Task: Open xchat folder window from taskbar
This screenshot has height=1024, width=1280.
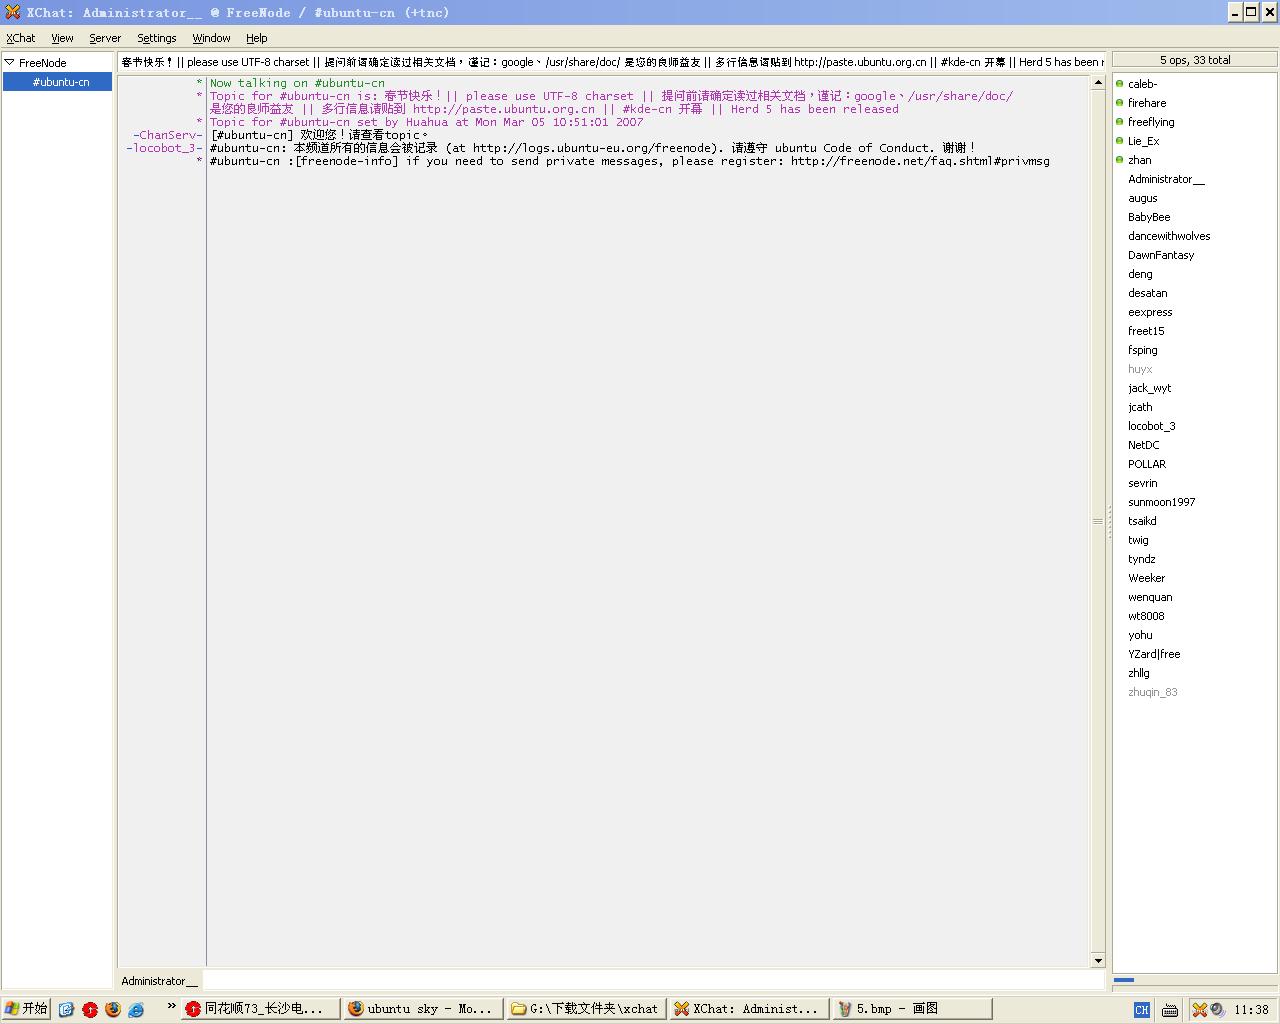Action: (585, 1009)
